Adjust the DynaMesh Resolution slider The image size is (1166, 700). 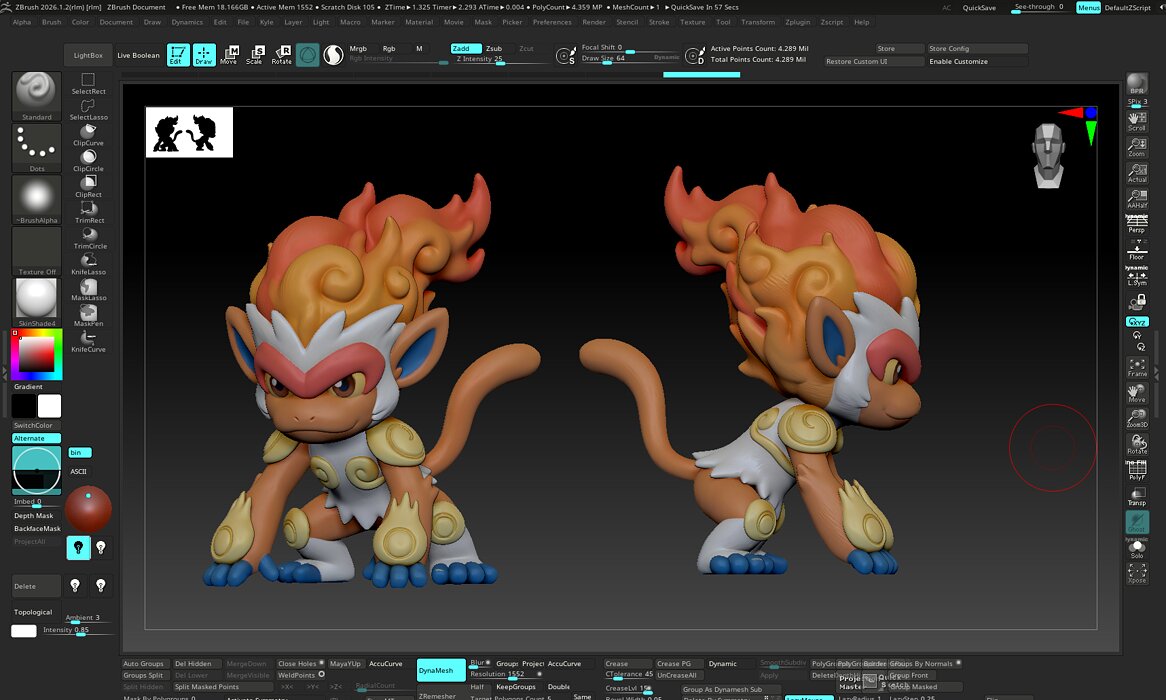click(506, 675)
